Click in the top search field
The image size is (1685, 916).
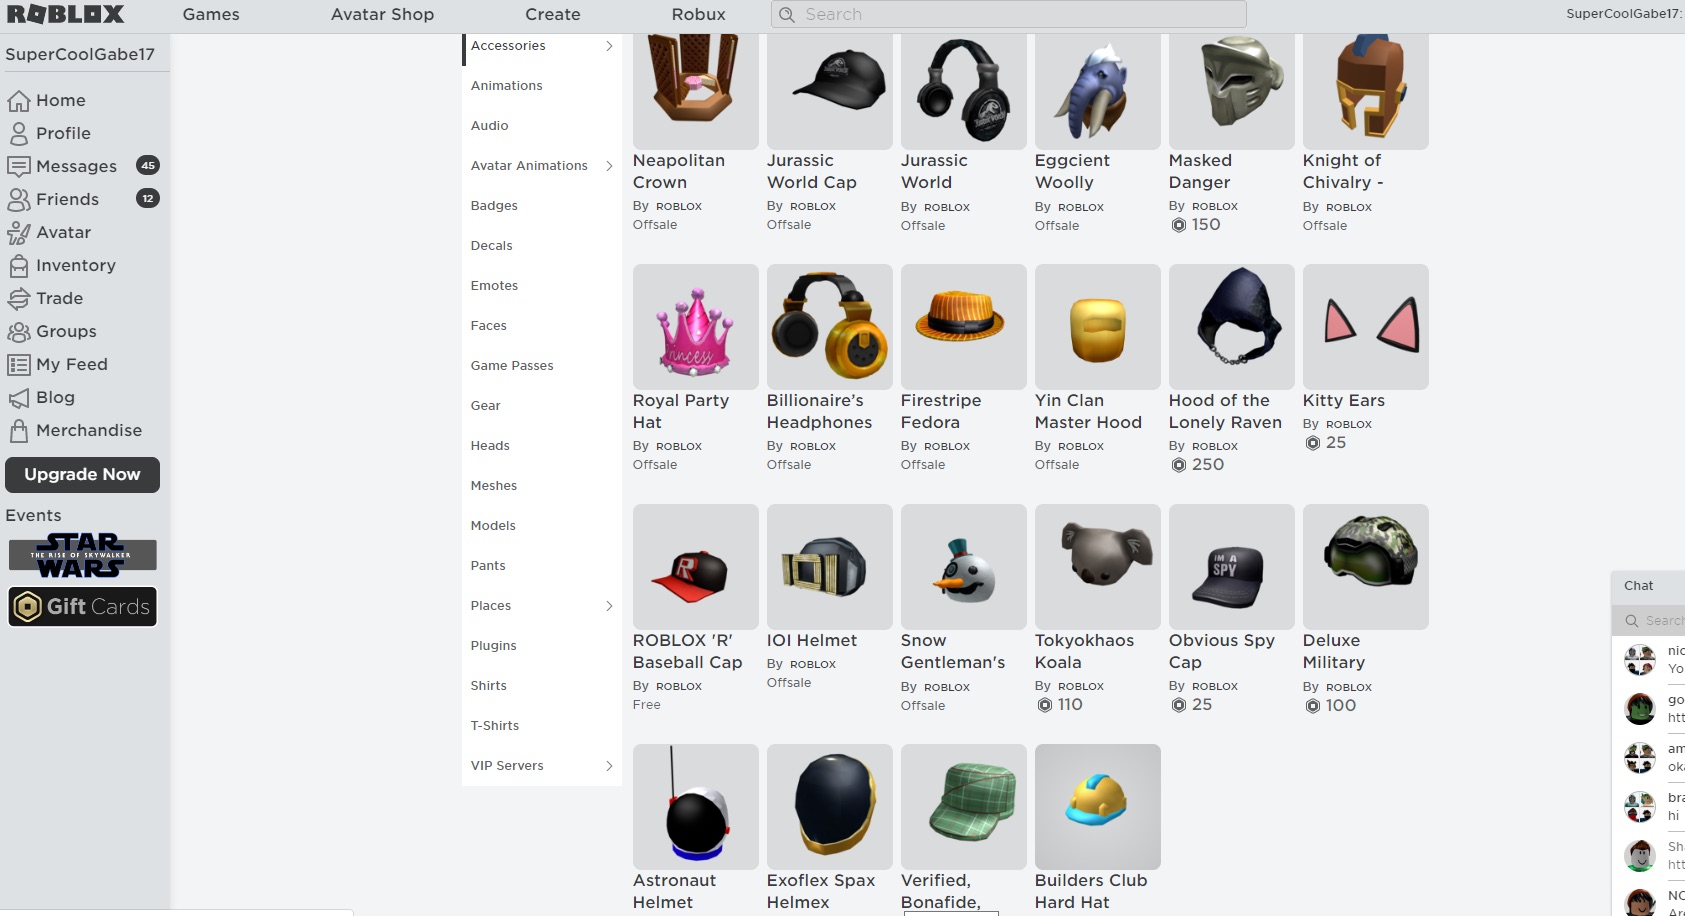(x=1009, y=15)
